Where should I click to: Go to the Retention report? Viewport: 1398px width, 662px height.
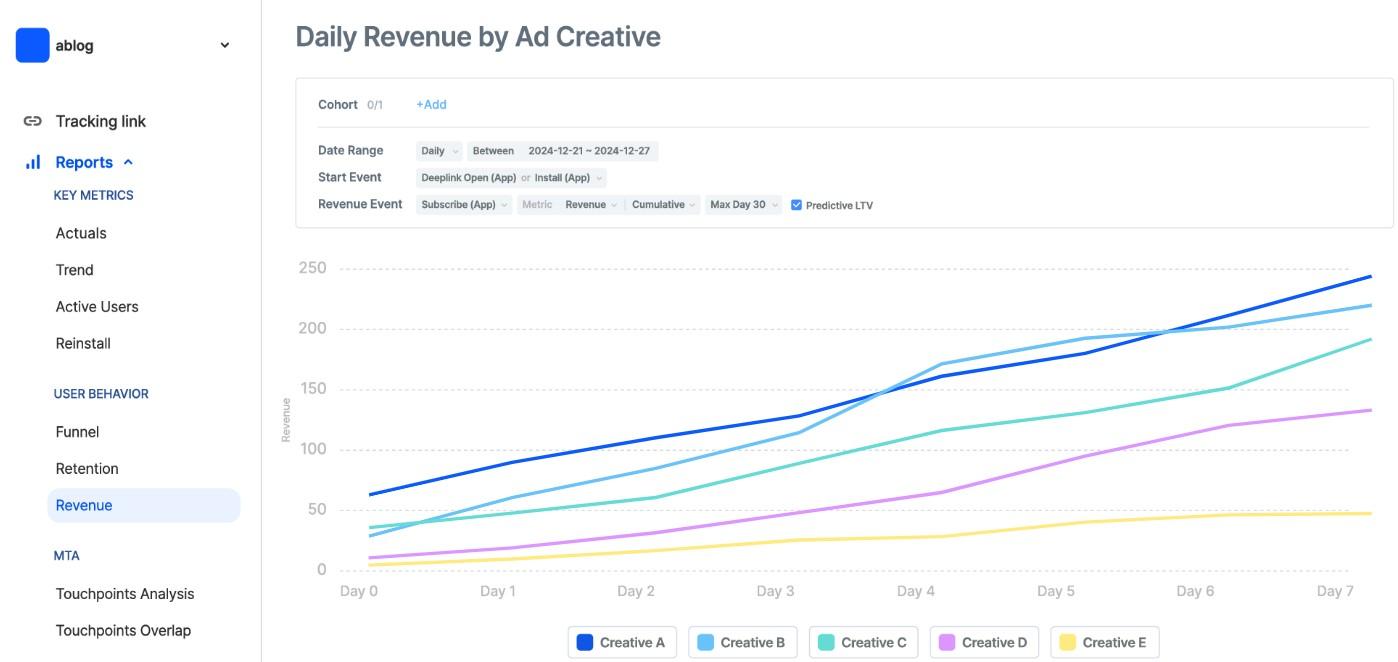point(87,469)
